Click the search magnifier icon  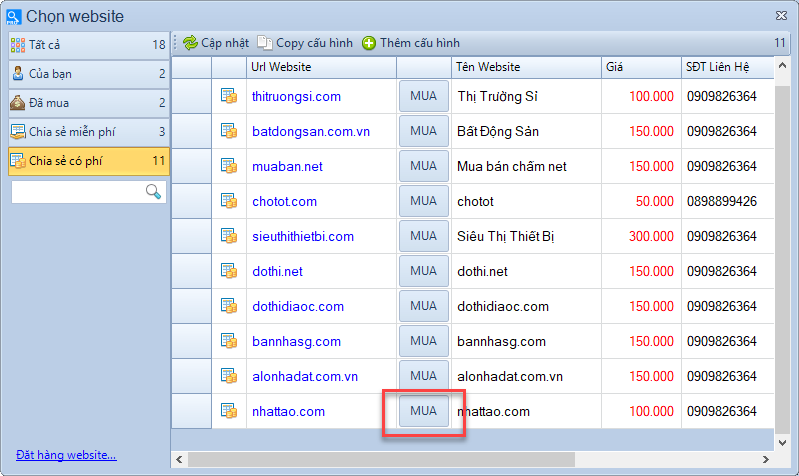pyautogui.click(x=153, y=192)
